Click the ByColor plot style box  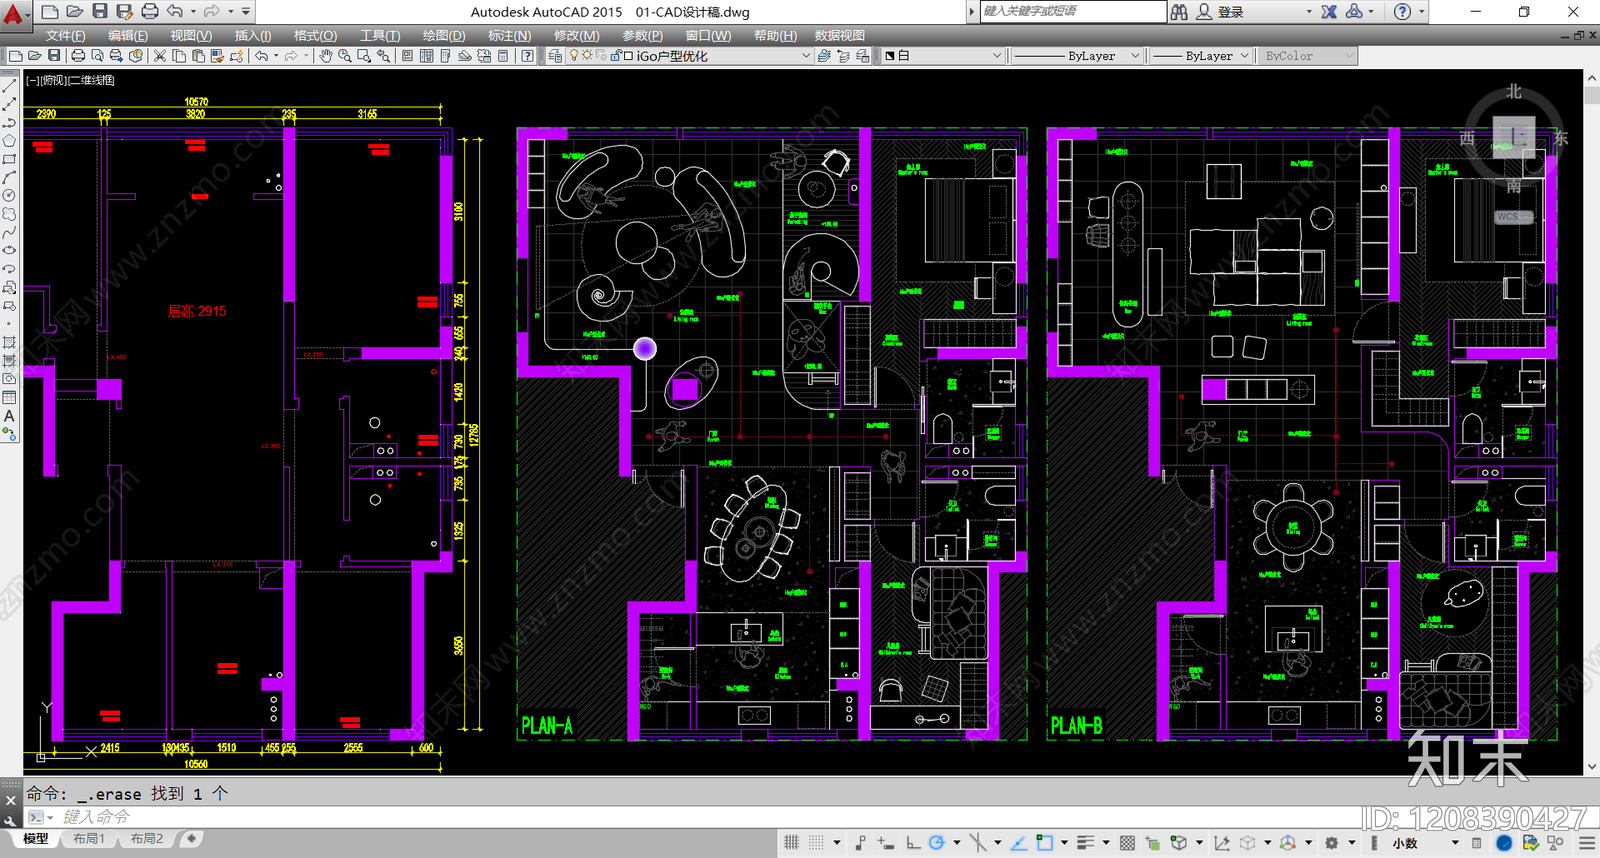(x=1308, y=56)
